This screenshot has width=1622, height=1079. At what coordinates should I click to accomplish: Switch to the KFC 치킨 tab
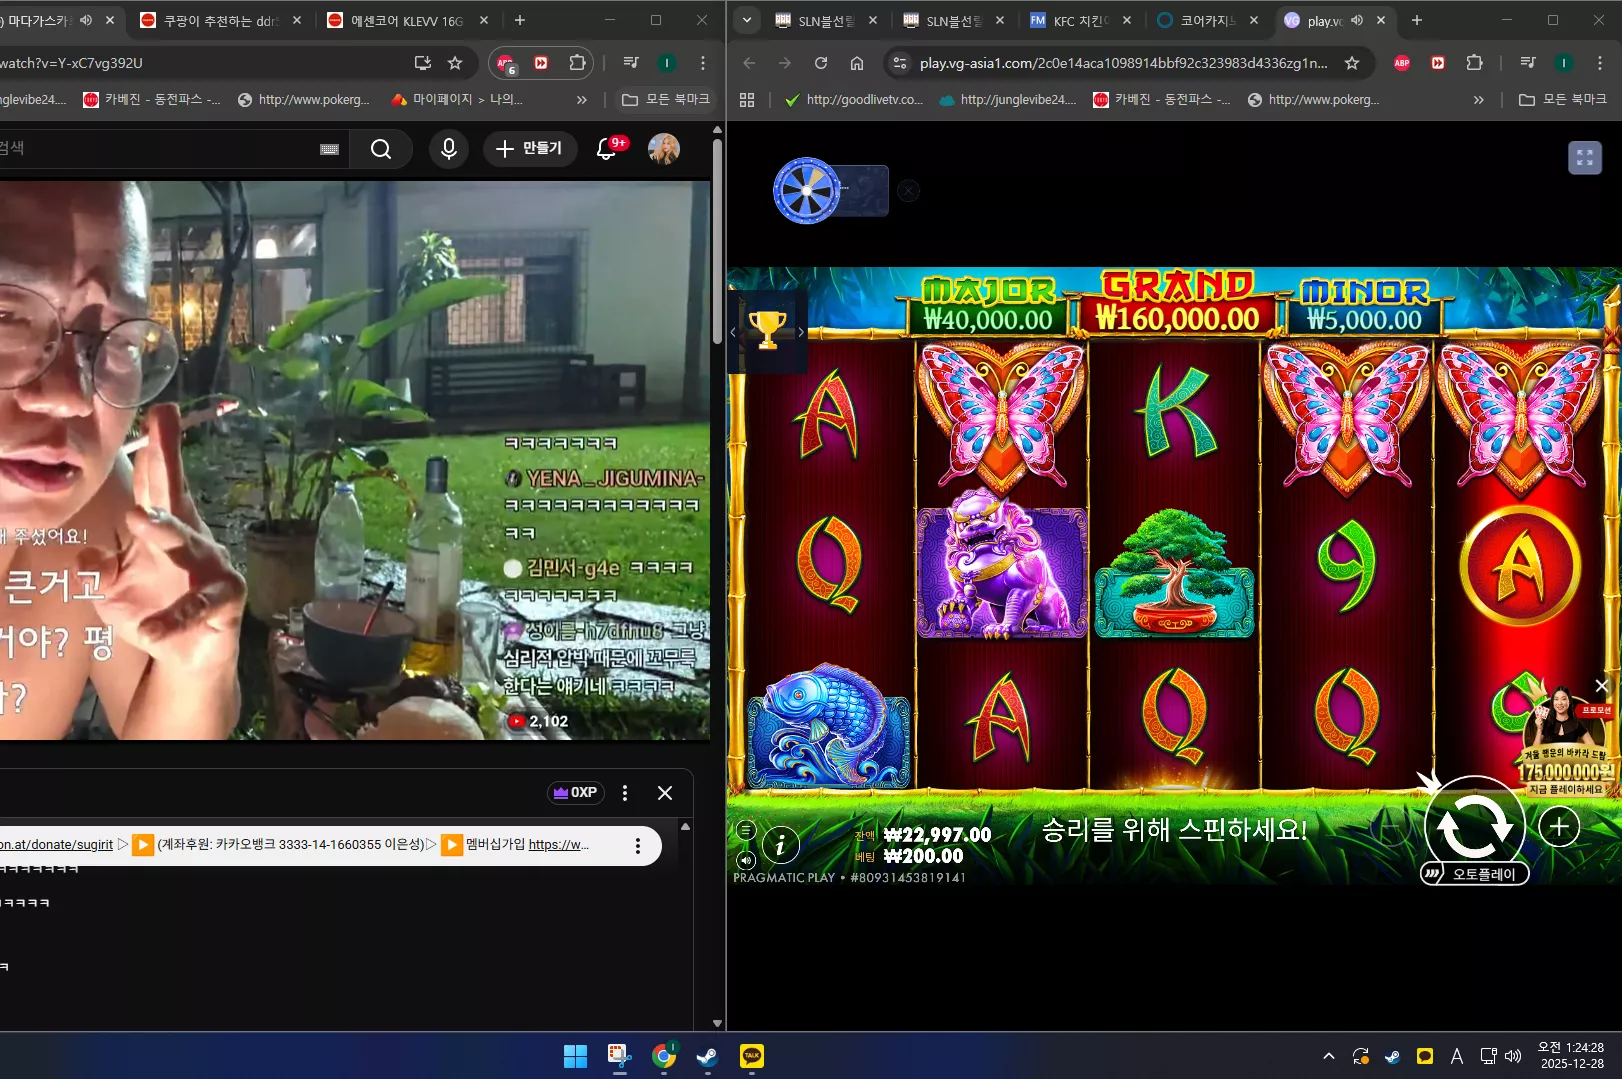pyautogui.click(x=1080, y=20)
